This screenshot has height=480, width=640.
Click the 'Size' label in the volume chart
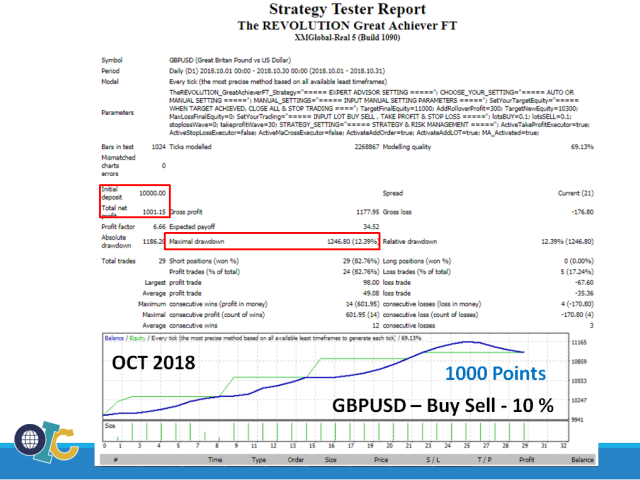(110, 426)
